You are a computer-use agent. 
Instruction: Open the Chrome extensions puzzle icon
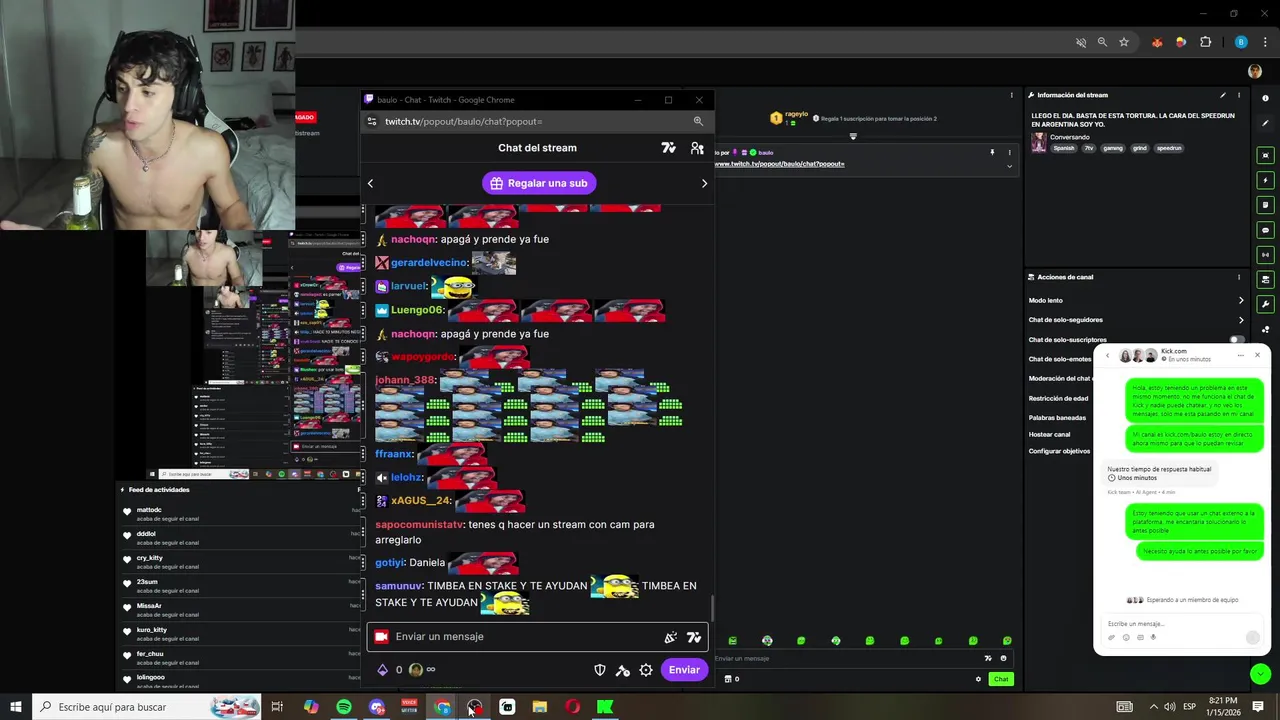(x=1205, y=42)
